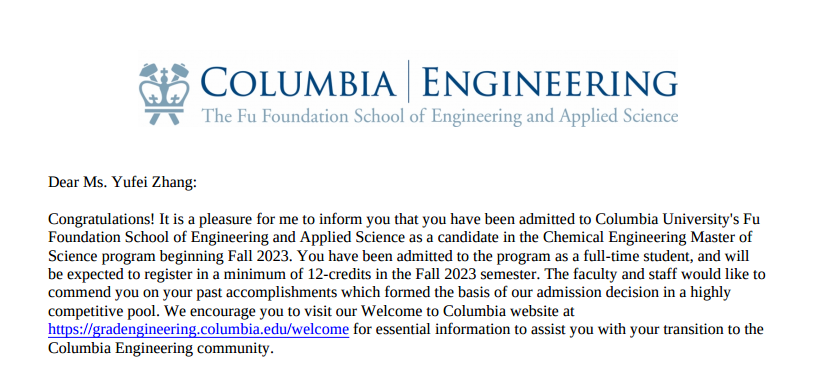Click the COLUMBIA wordmark in header
This screenshot has height=370, width=813.
298,82
